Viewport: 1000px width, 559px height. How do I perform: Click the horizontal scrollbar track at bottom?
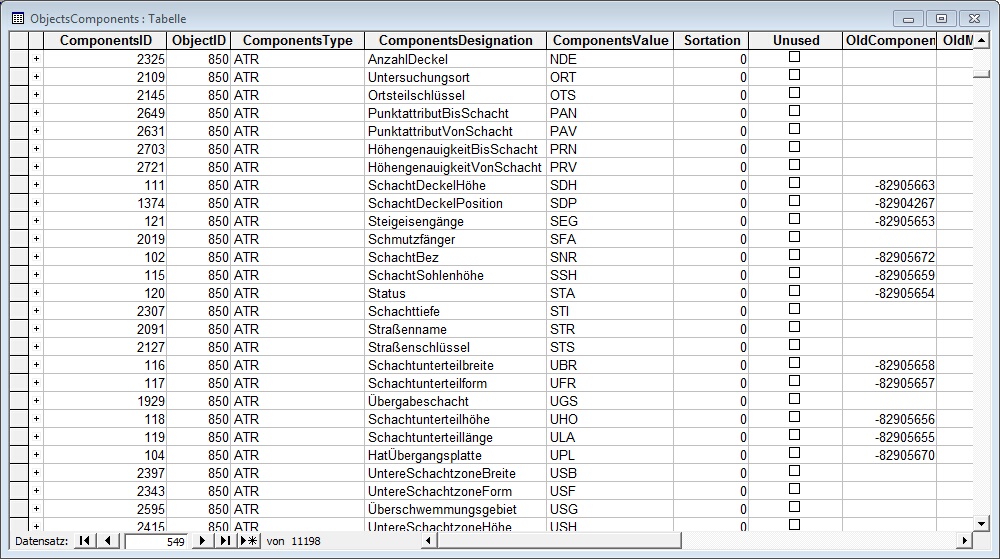coord(700,541)
